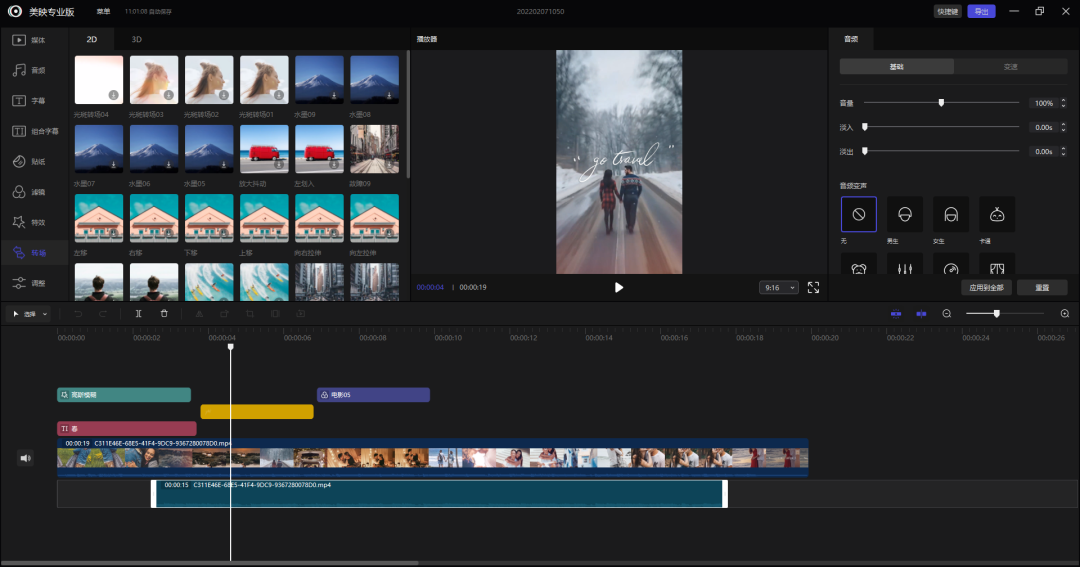Open the 贴纸 stickers panel
The image size is (1080, 567).
(x=29, y=161)
